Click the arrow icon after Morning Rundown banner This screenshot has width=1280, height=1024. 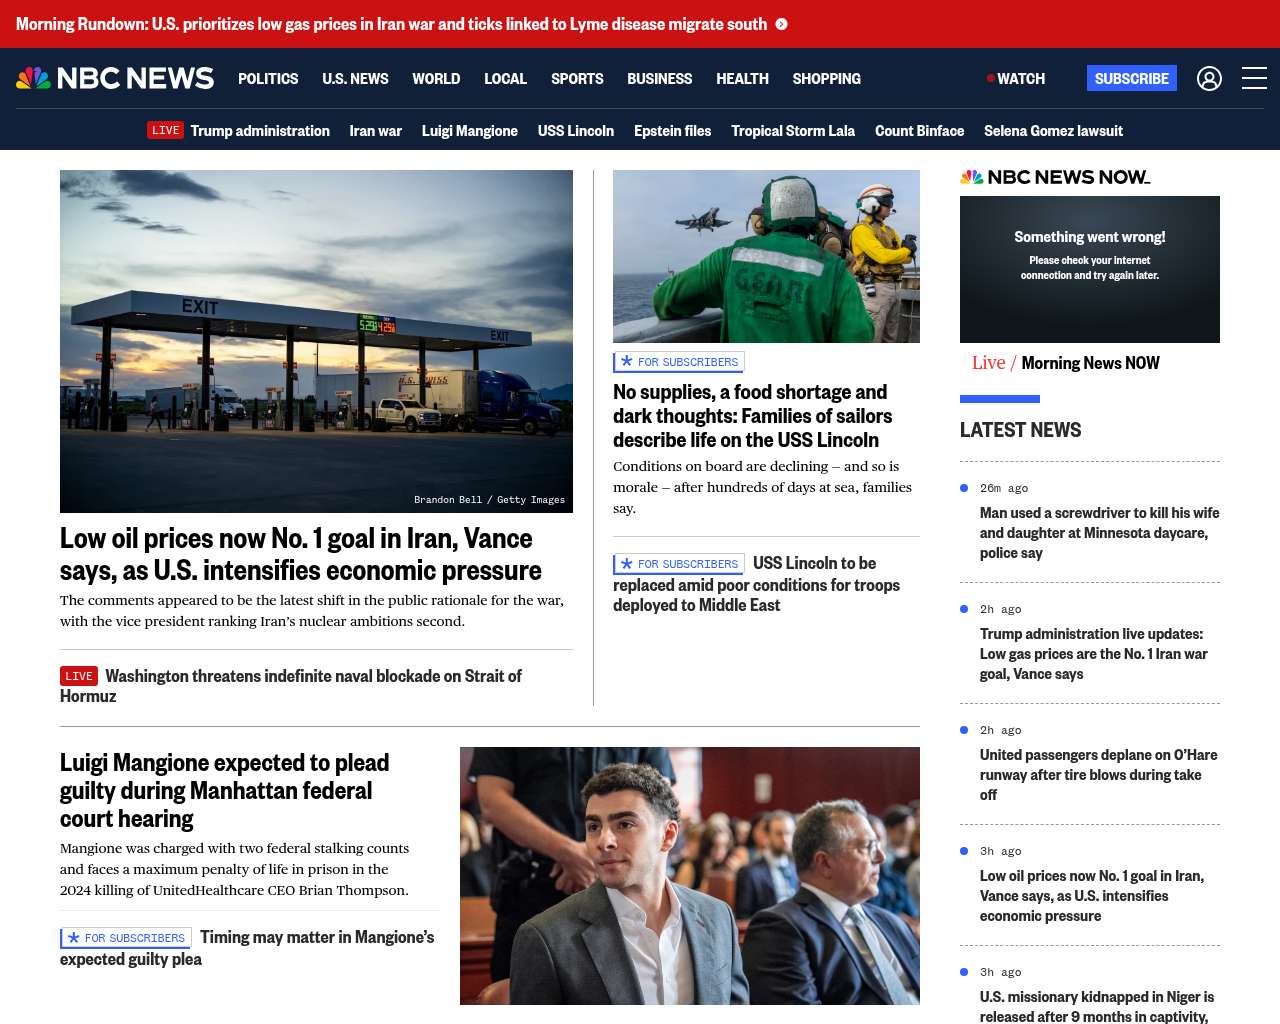pos(782,24)
